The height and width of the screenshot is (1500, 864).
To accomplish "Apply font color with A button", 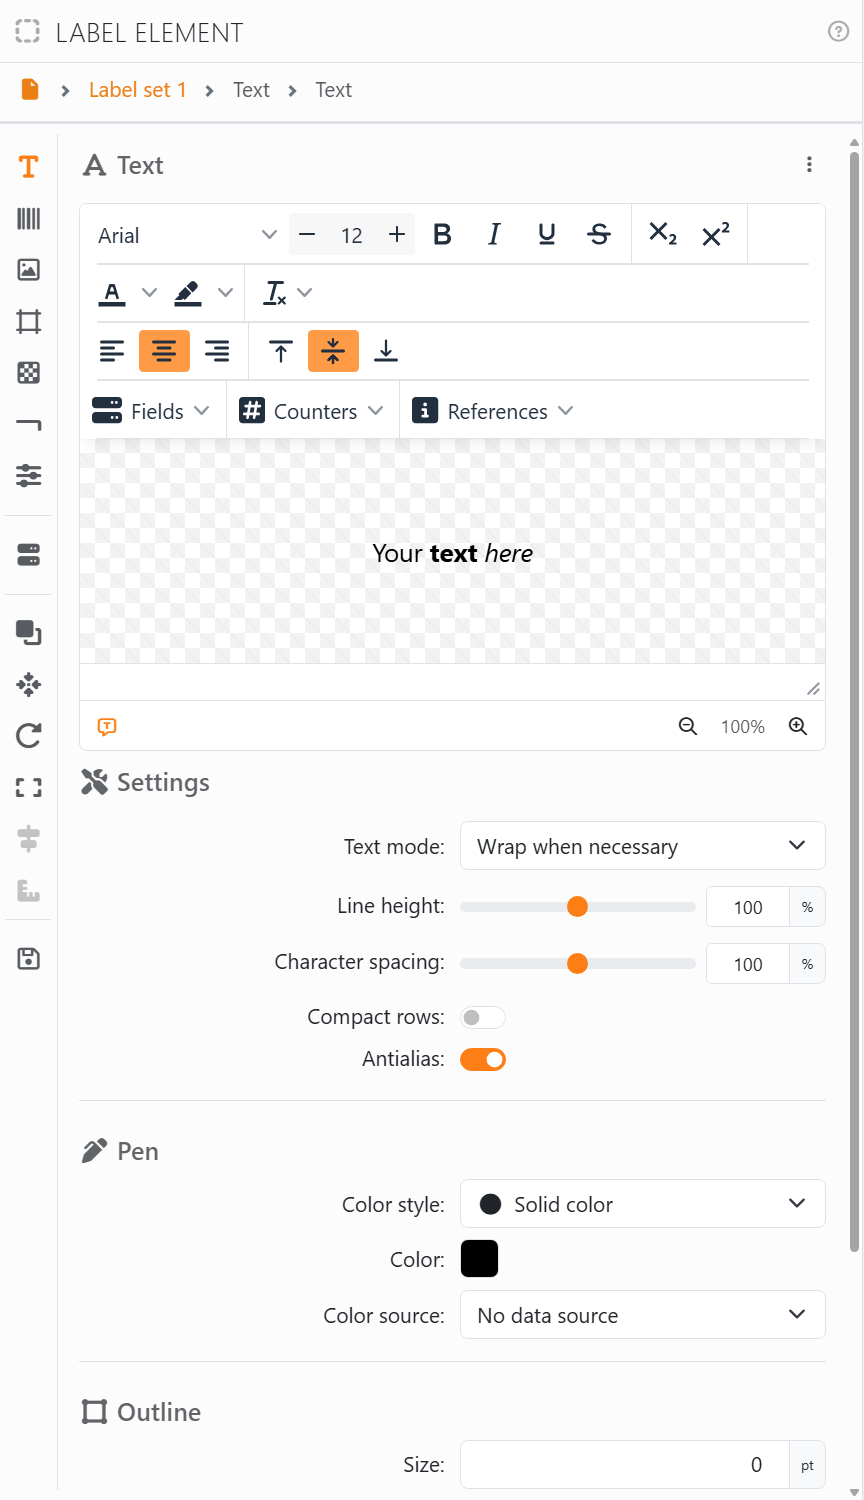I will pos(112,293).
